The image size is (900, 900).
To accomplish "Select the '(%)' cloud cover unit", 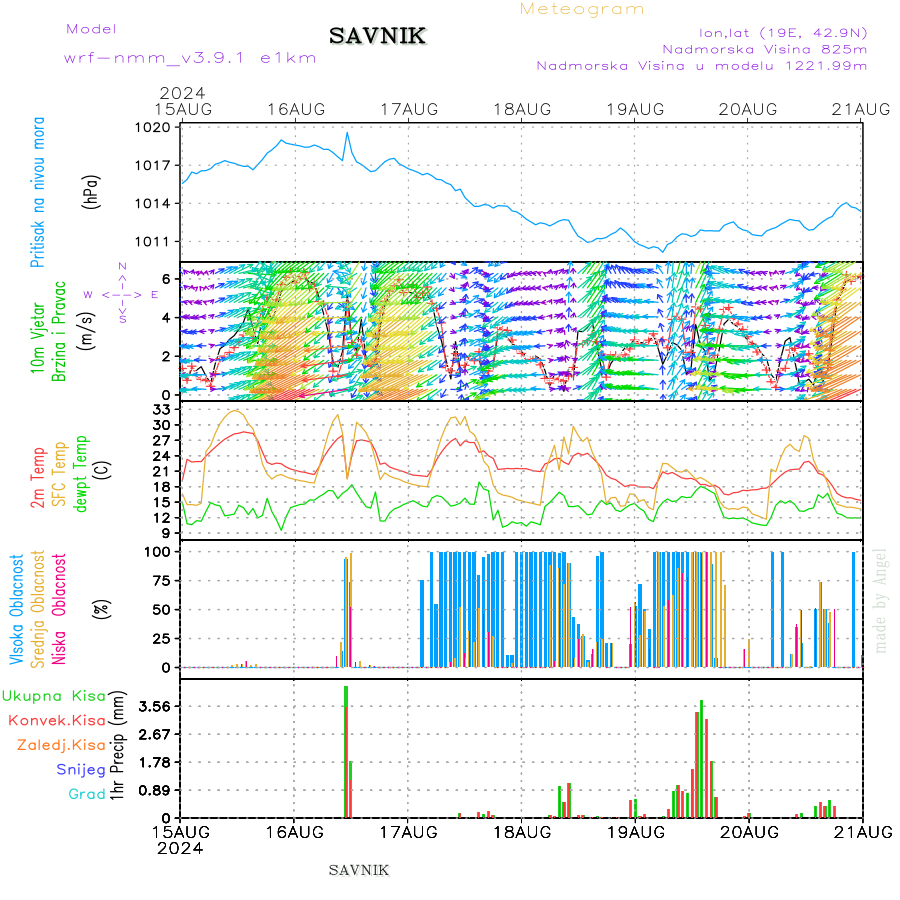I will [x=101, y=608].
